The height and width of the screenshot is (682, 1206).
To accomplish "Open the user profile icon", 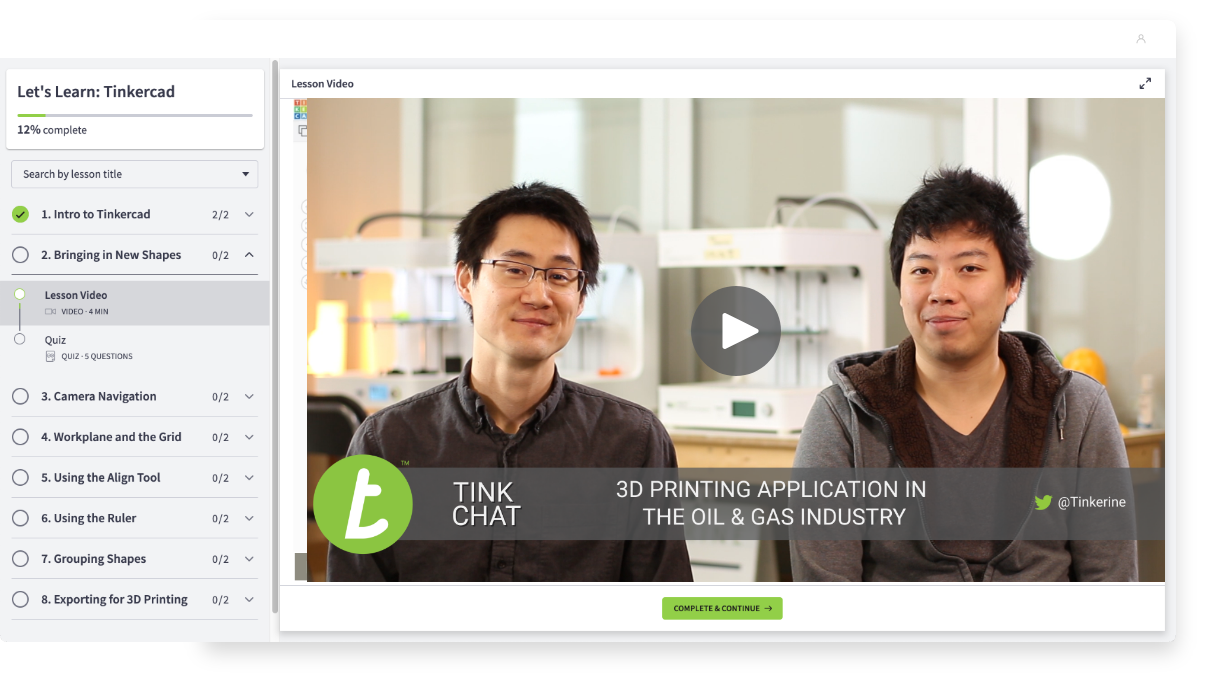I will tap(1141, 39).
